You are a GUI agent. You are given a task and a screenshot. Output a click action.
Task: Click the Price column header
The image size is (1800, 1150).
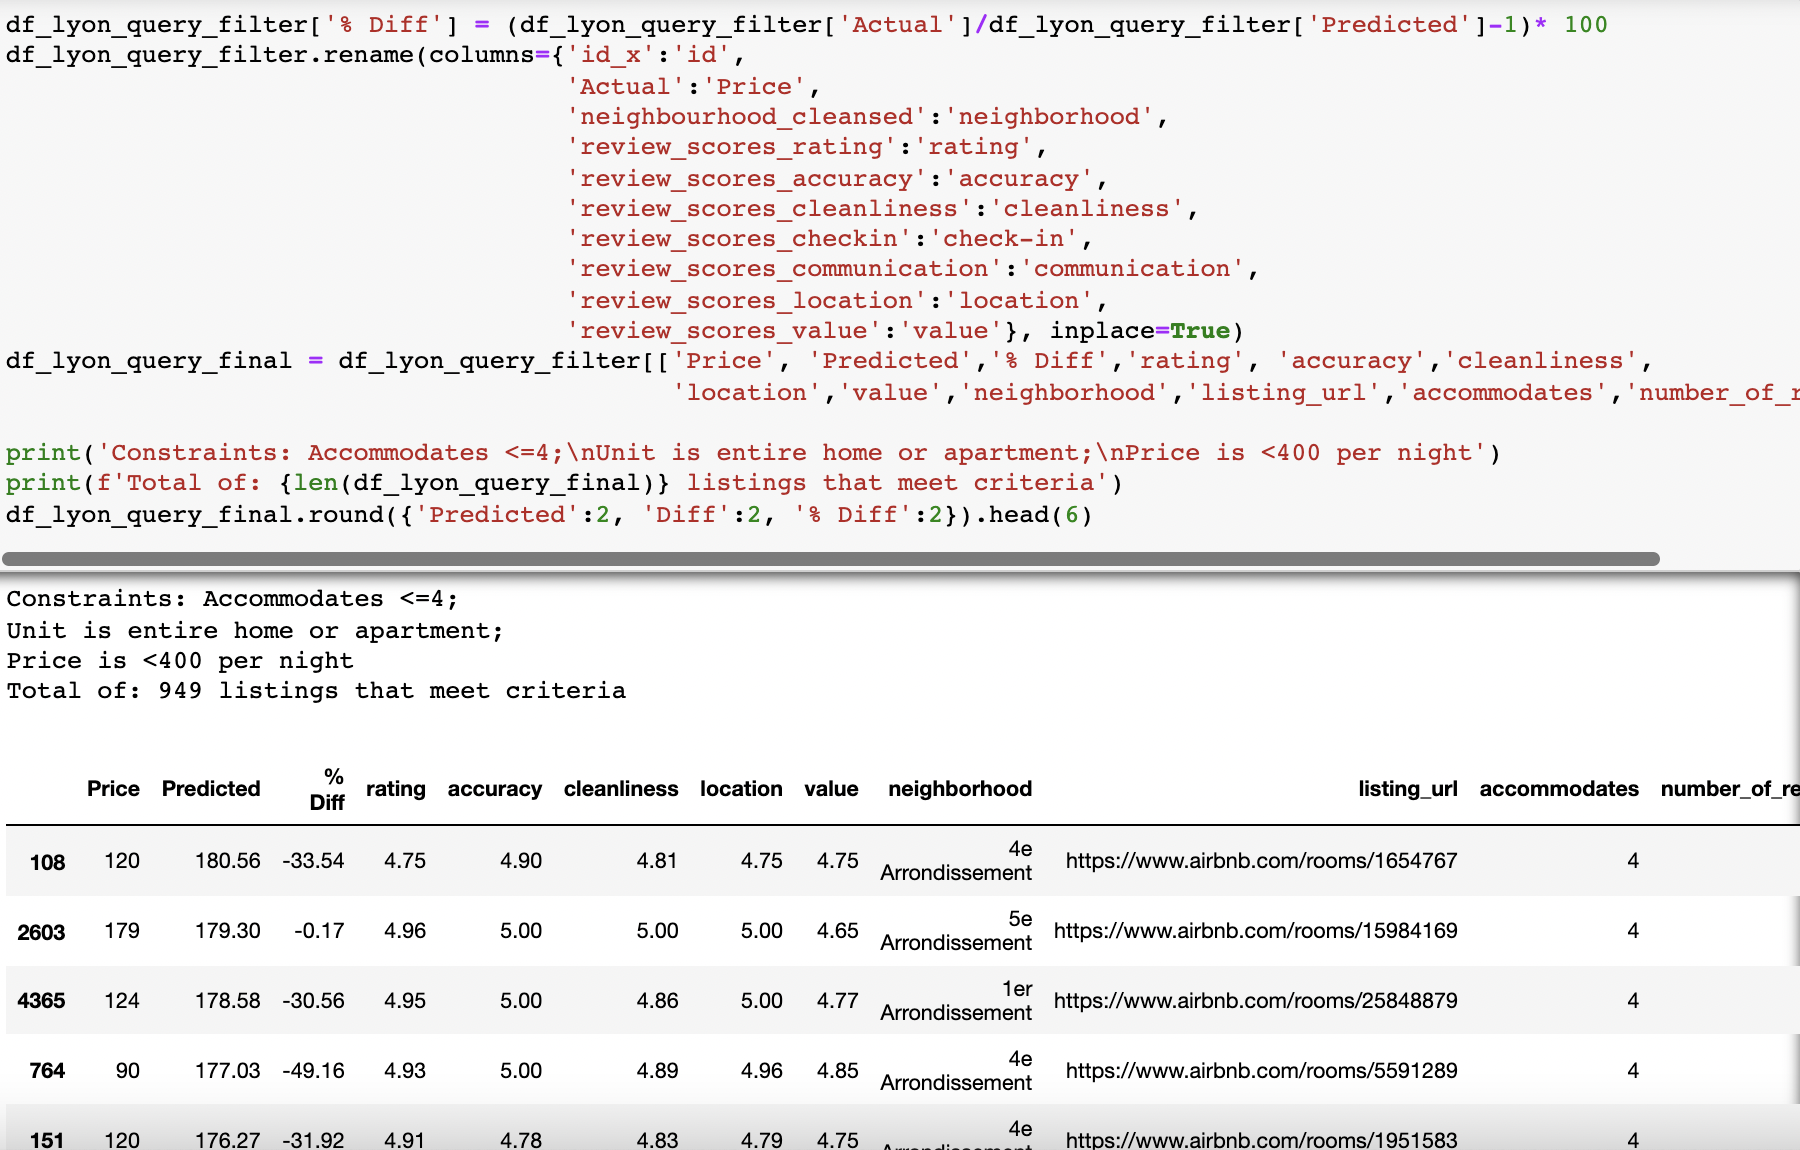point(113,789)
